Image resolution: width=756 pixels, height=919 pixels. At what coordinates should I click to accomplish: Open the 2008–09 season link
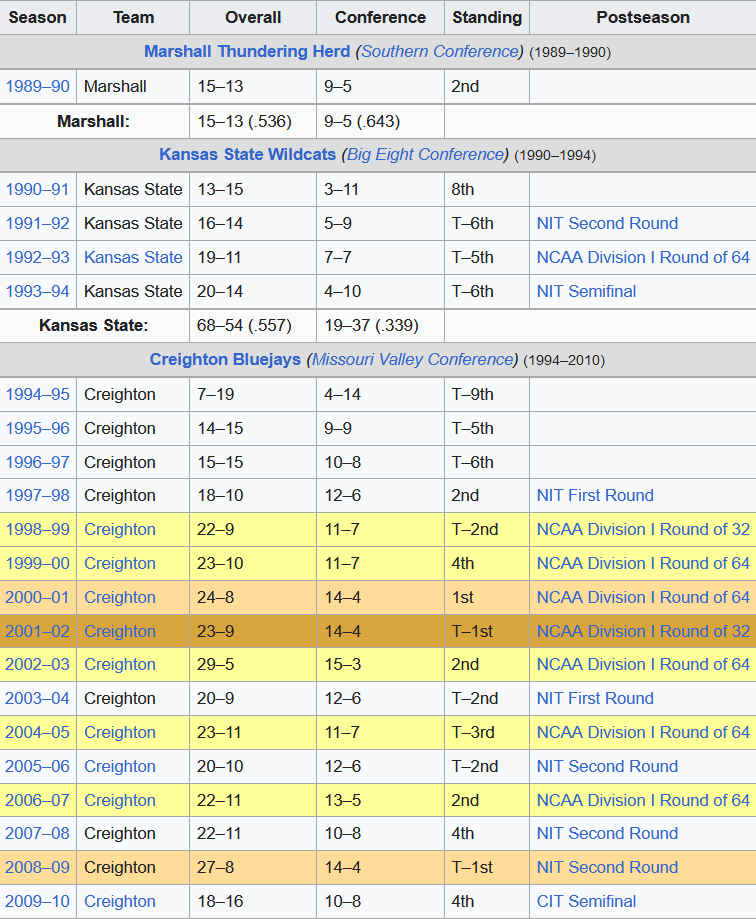click(x=38, y=867)
